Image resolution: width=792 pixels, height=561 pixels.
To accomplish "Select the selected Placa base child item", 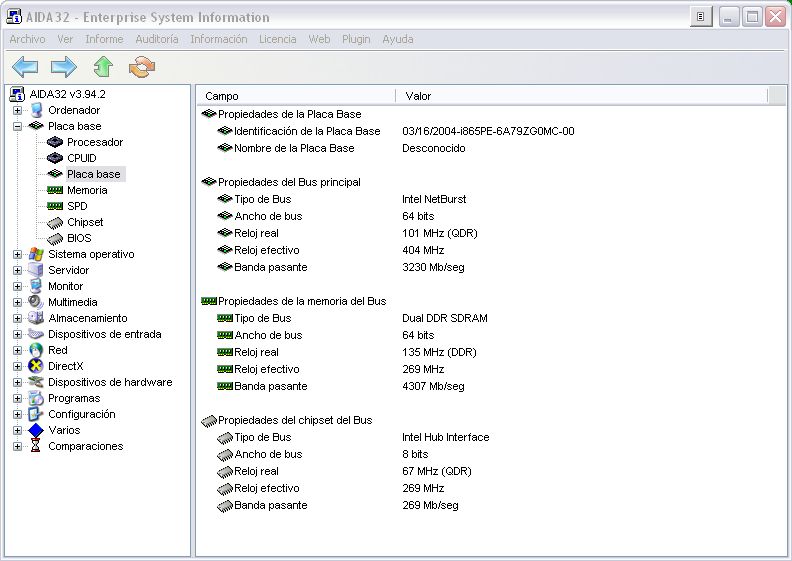I will [94, 174].
